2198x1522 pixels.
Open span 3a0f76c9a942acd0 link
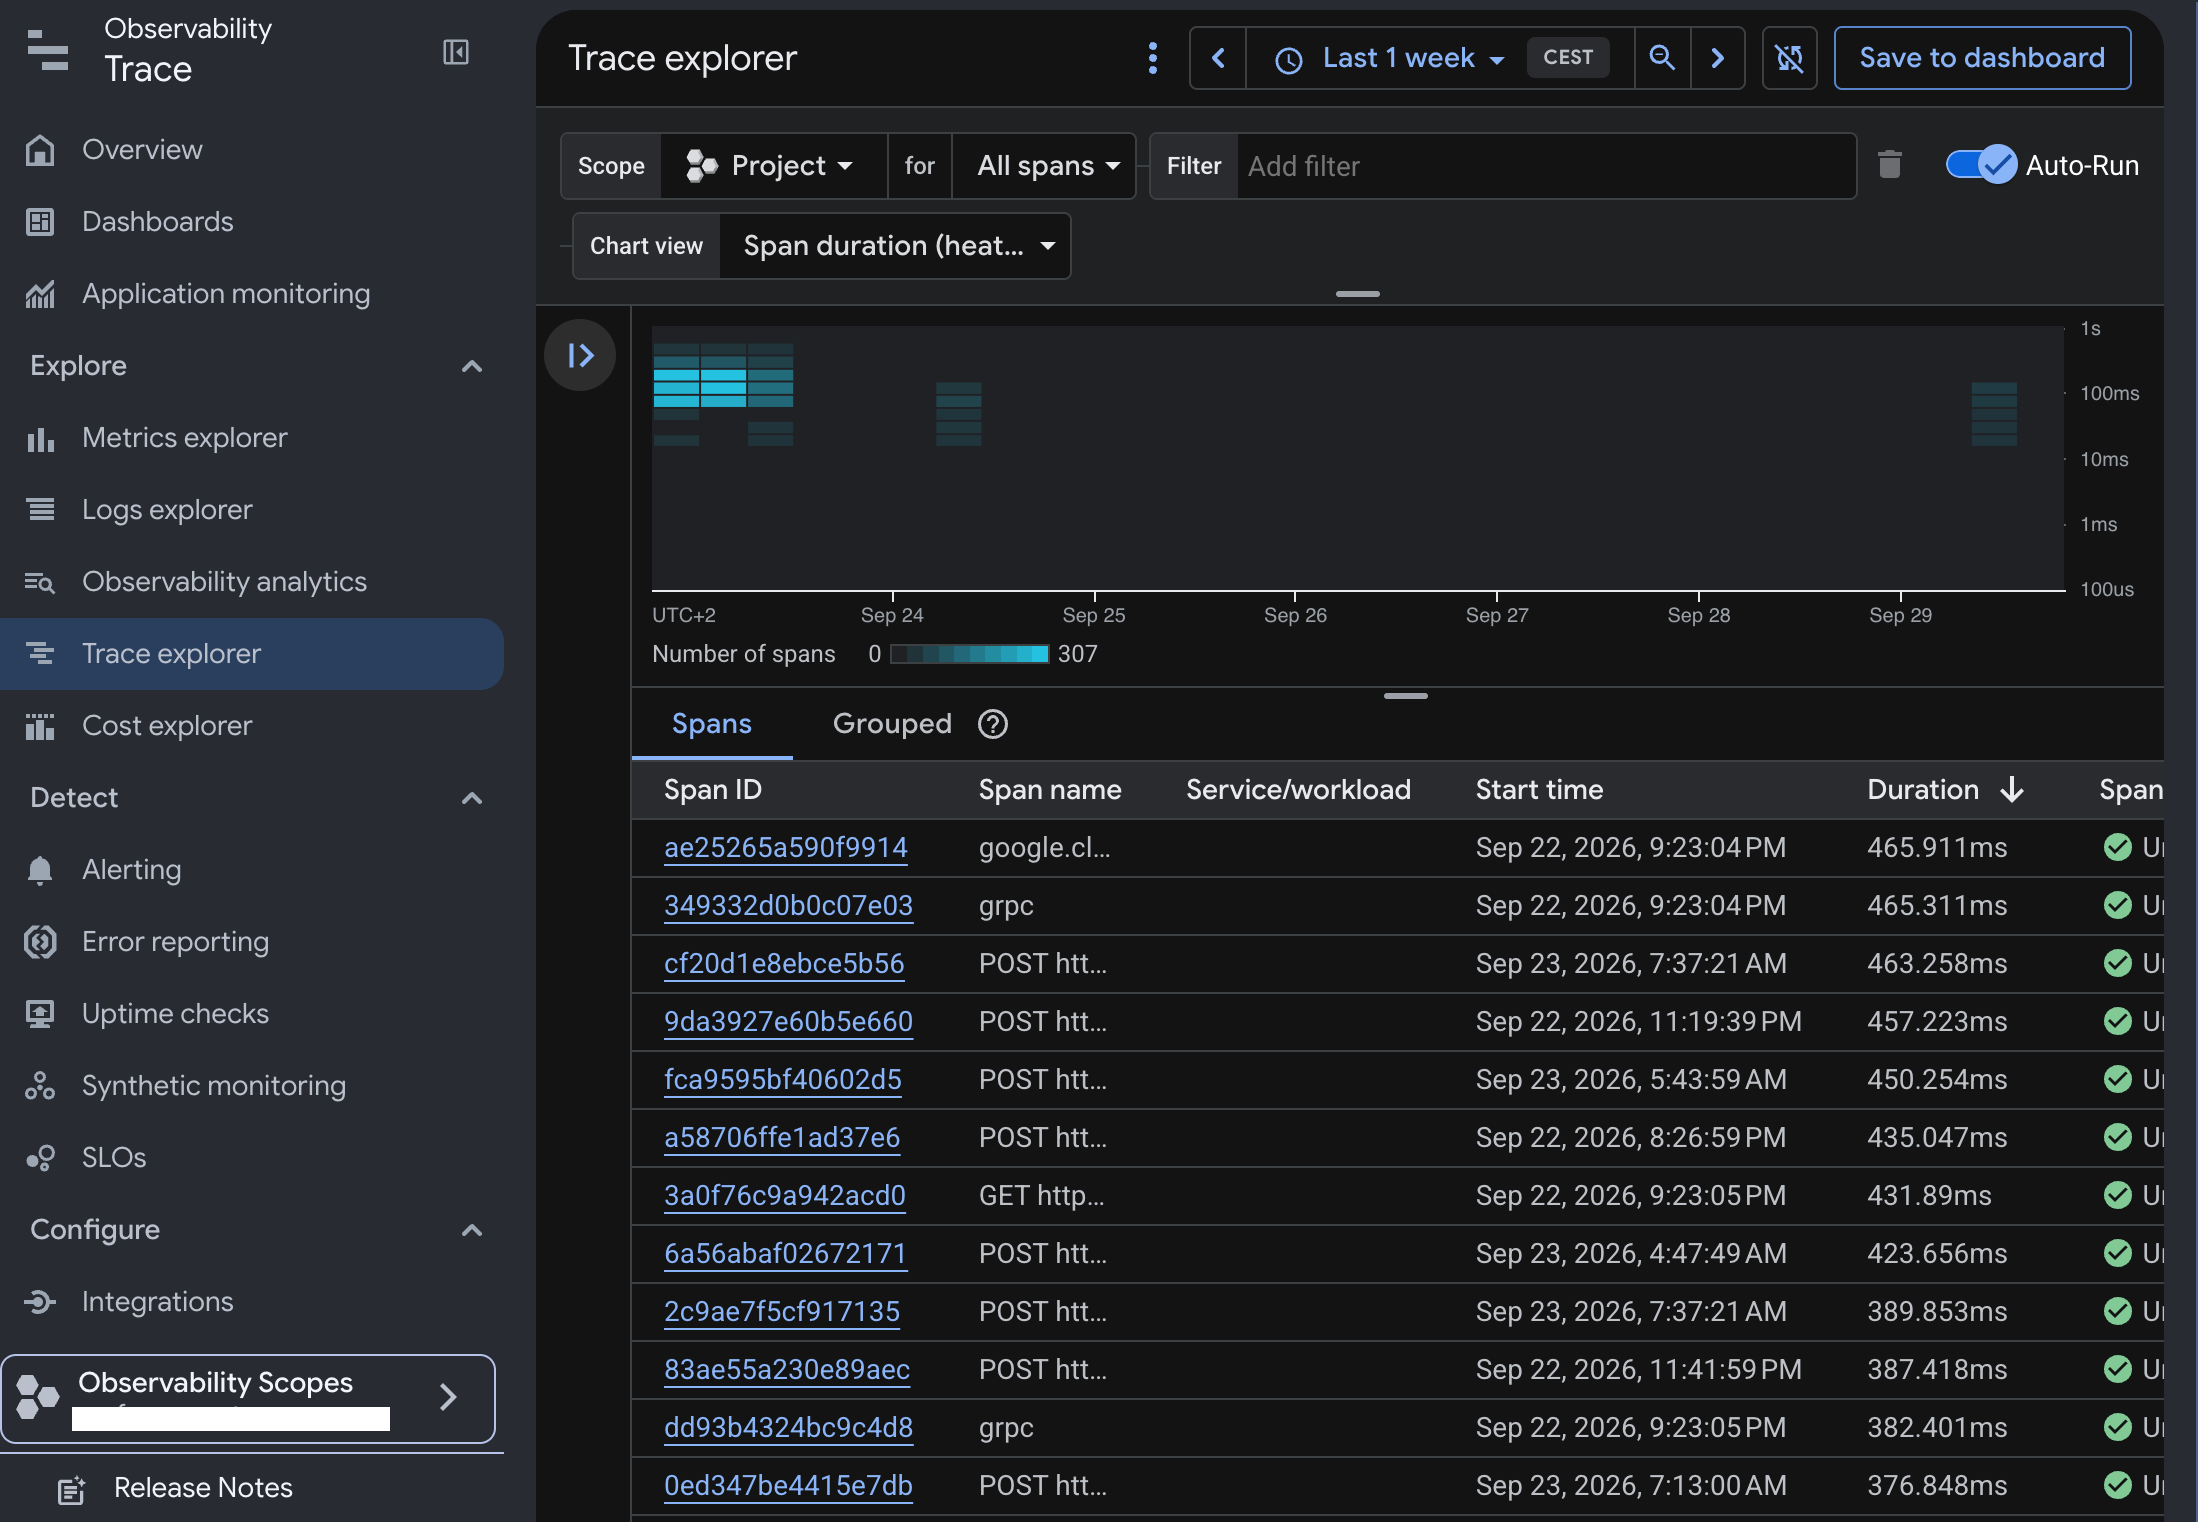785,1196
